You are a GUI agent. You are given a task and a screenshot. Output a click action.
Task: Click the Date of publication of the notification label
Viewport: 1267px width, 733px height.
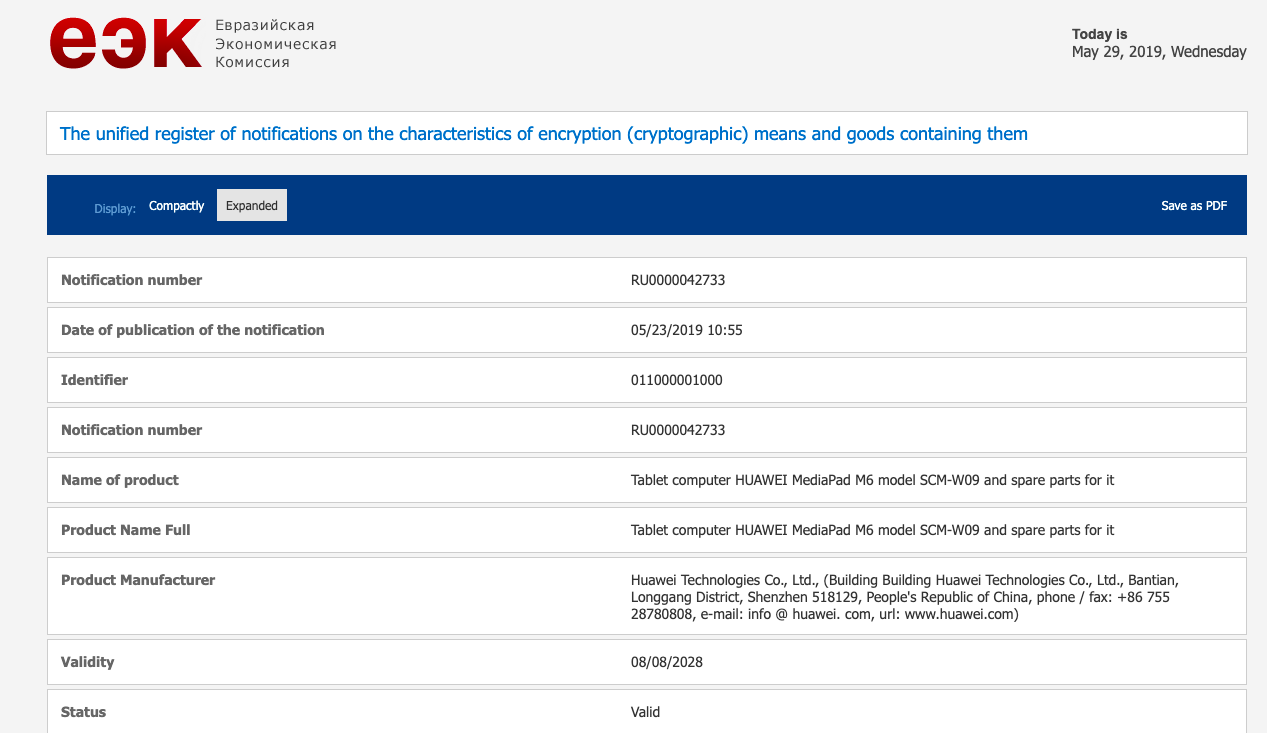coord(193,330)
